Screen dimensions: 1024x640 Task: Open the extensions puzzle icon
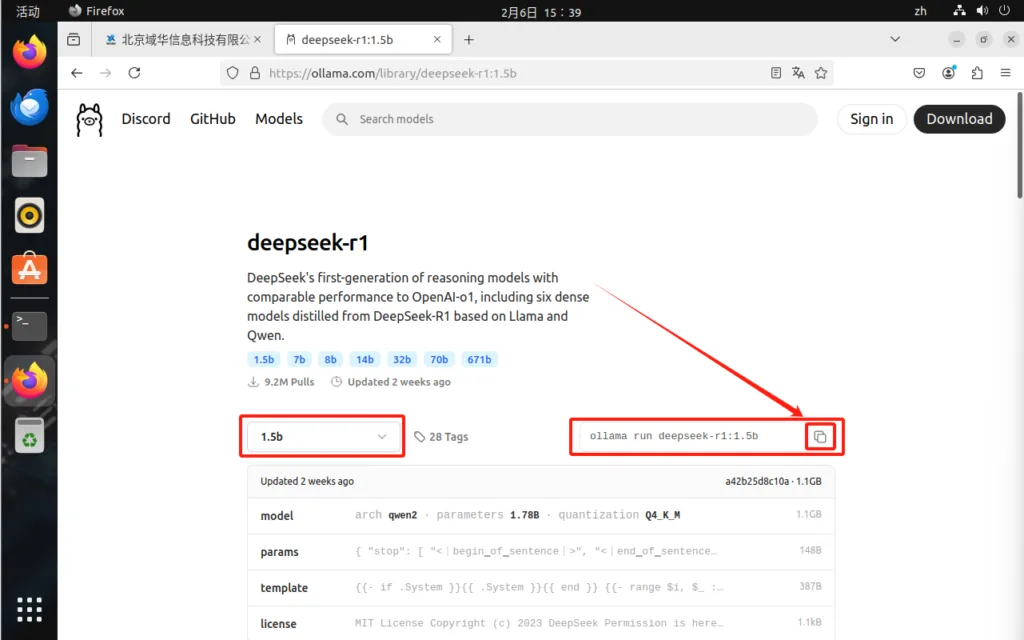977,73
